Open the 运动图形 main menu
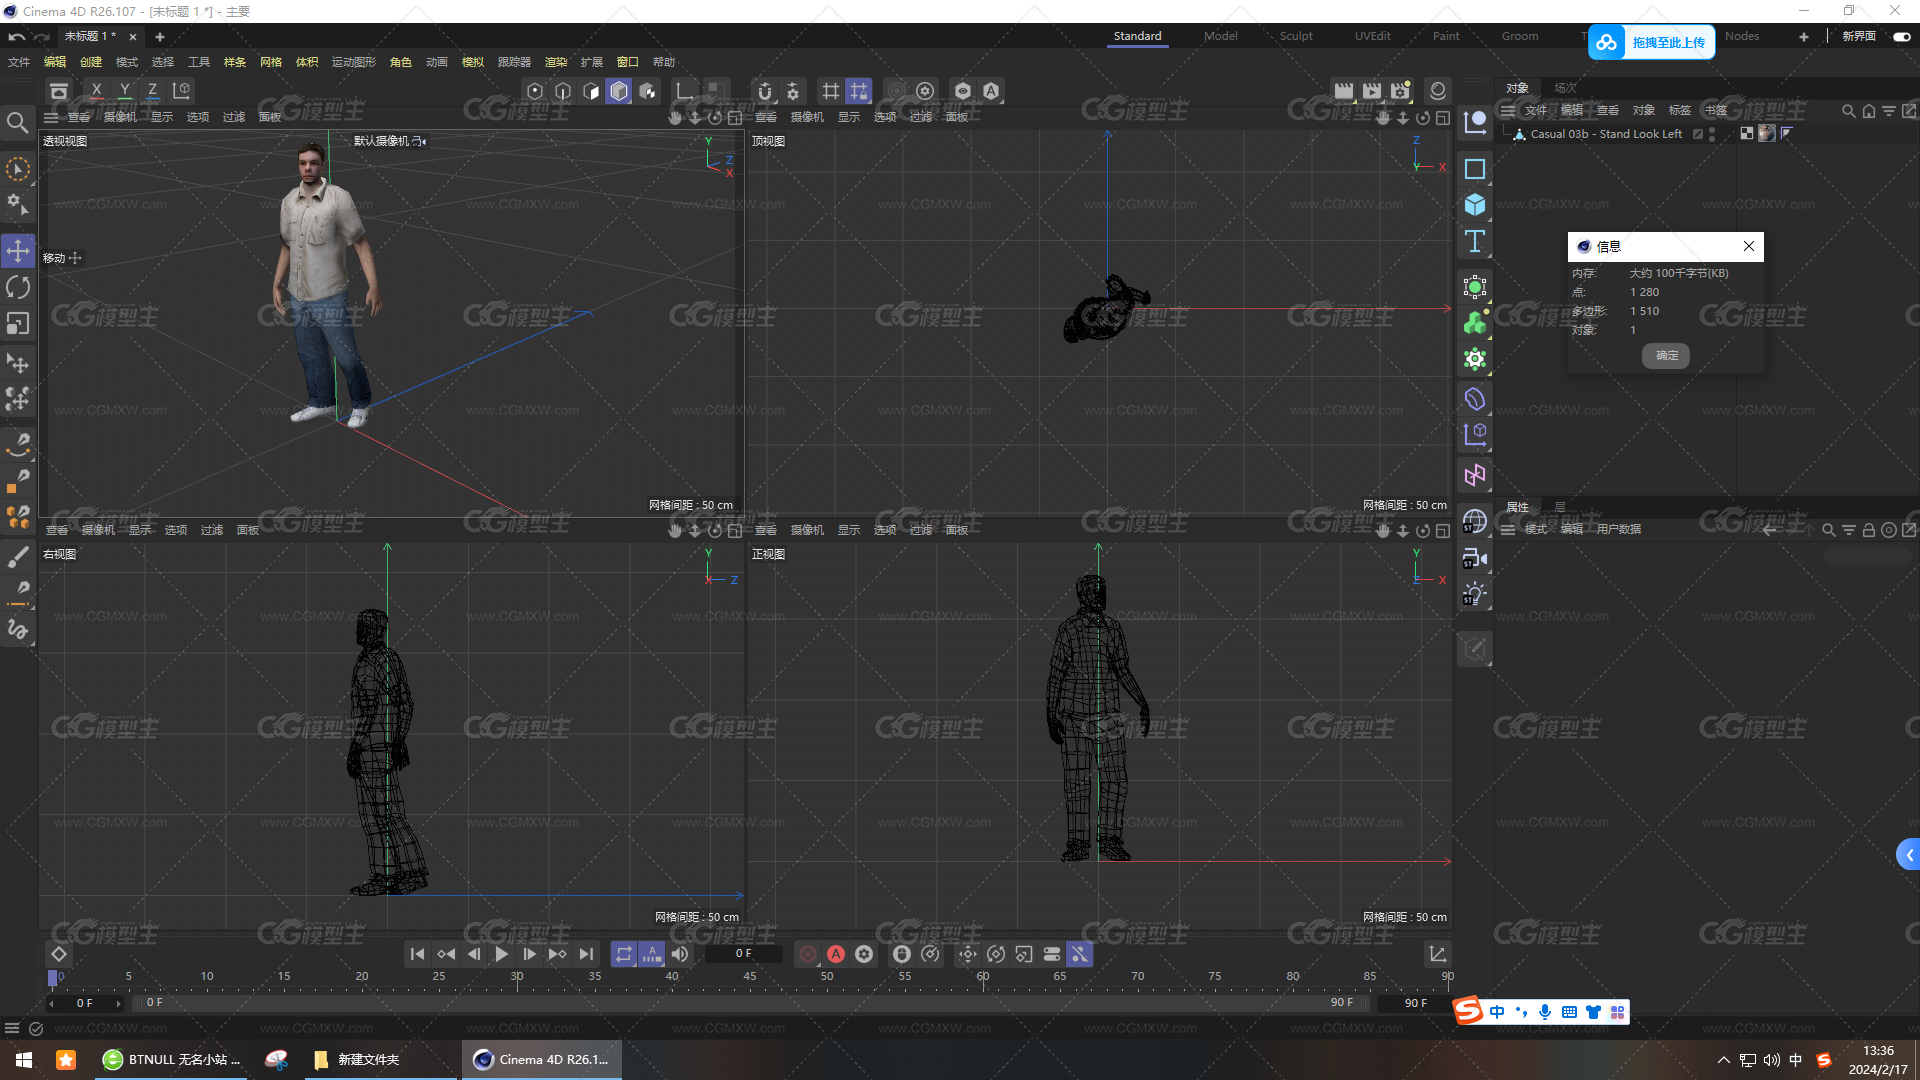The image size is (1920, 1080). (x=354, y=62)
